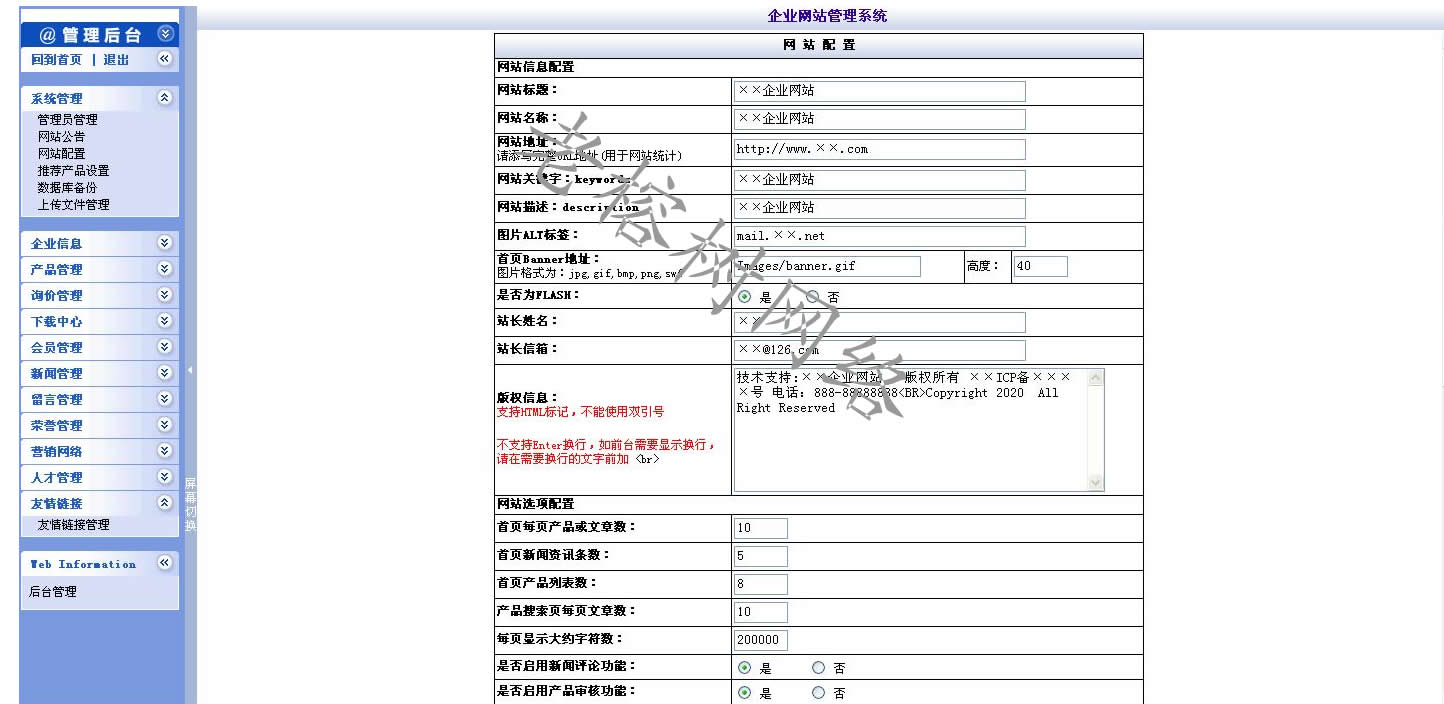Click the 网站关键字 keywords field
The width and height of the screenshot is (1444, 704).
pos(879,180)
